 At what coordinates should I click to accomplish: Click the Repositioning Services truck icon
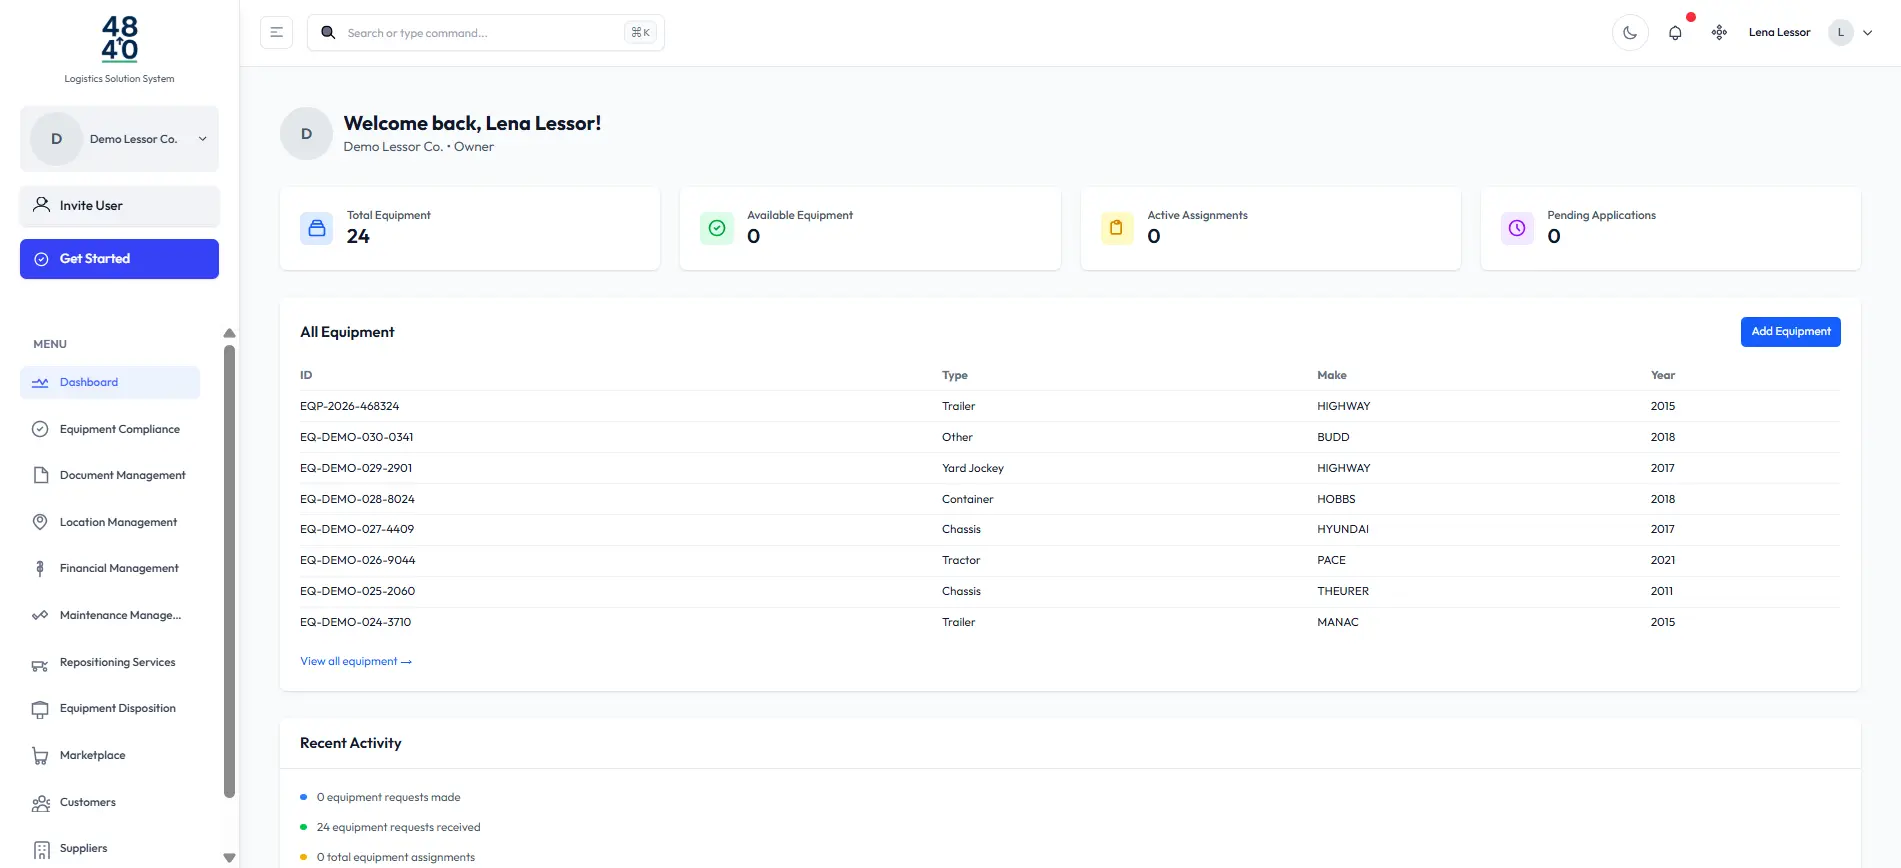point(40,664)
